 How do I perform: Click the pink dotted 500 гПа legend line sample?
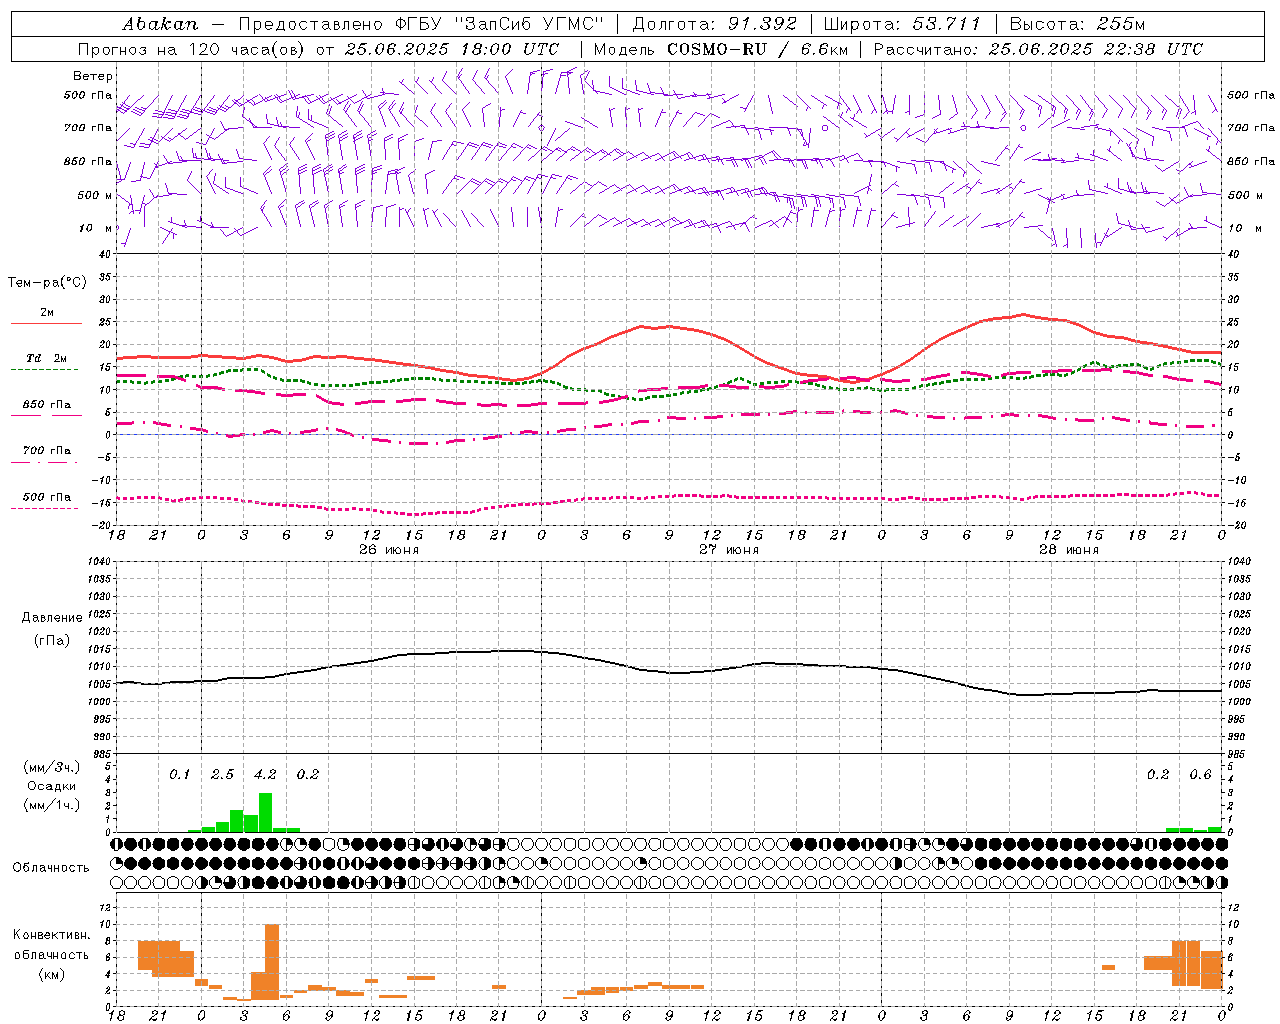click(x=45, y=508)
